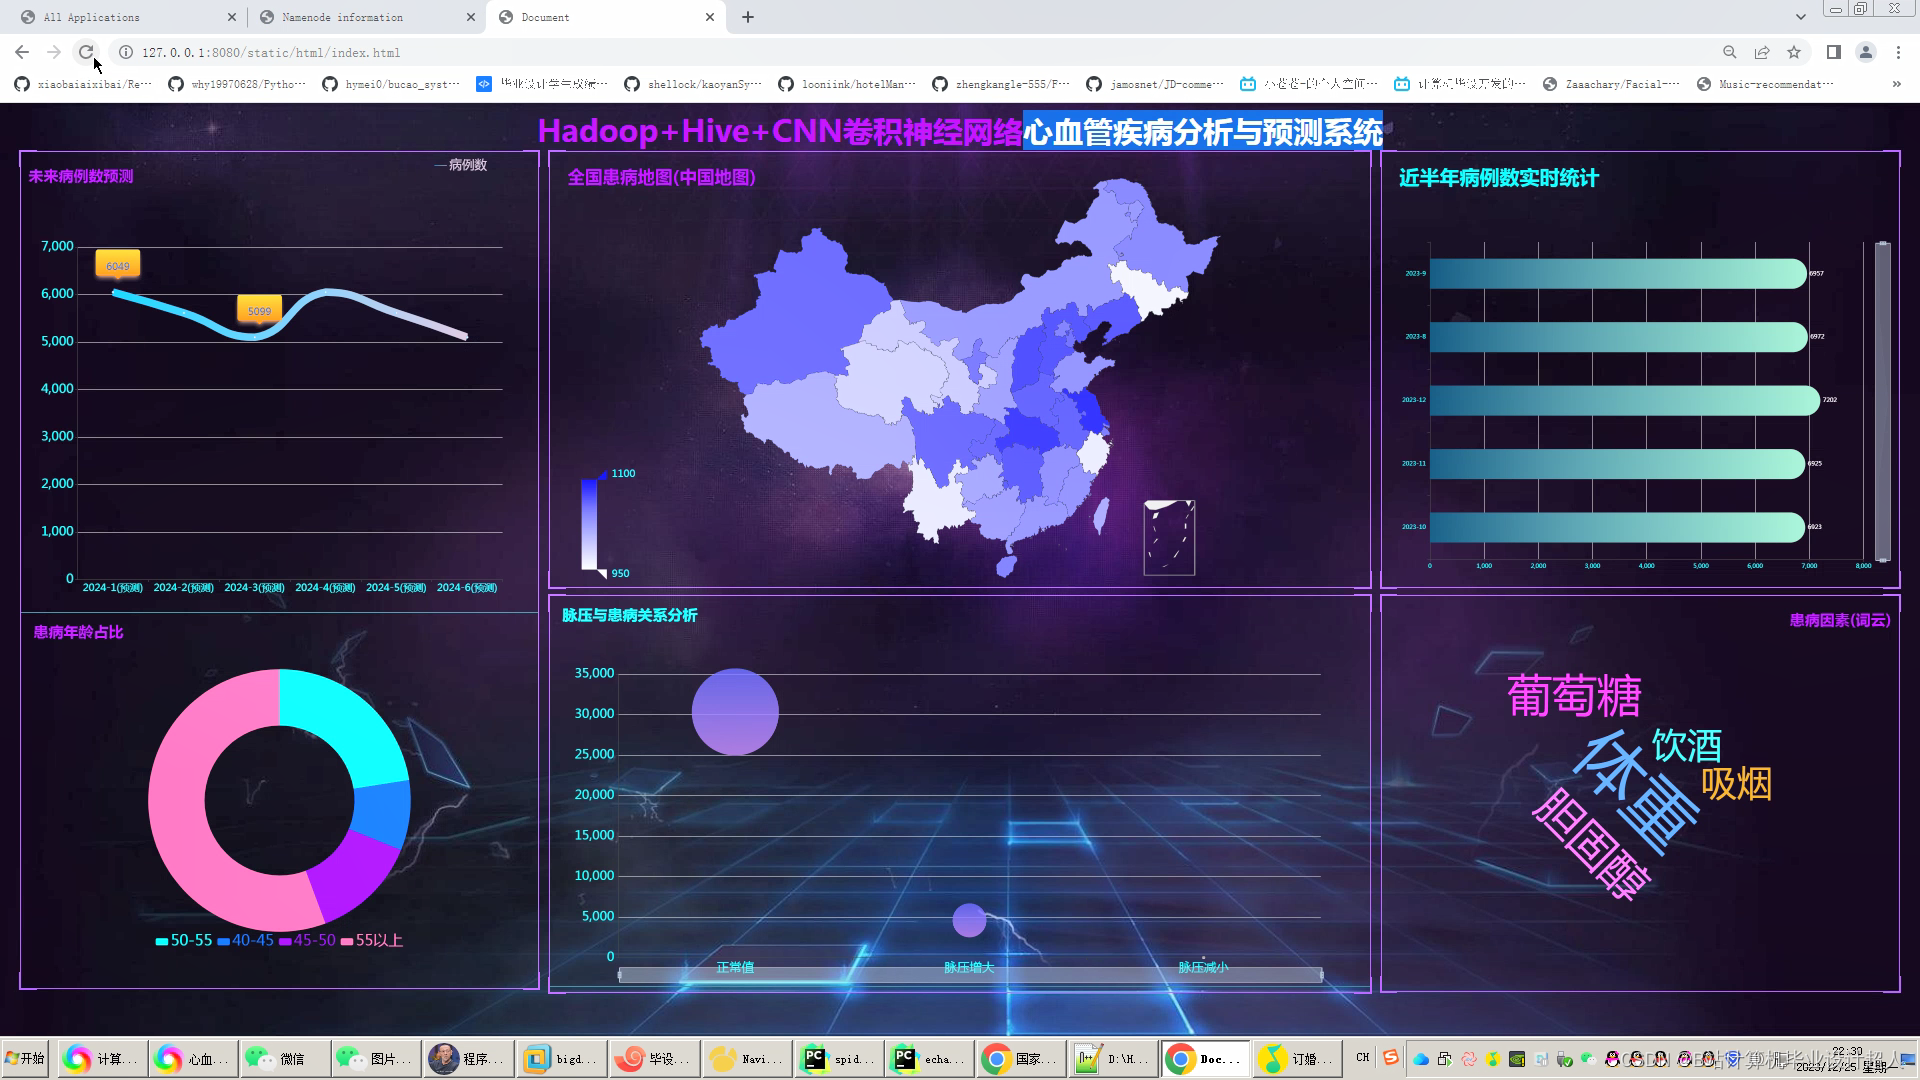Toggle the 50-55 age legend item

184,941
